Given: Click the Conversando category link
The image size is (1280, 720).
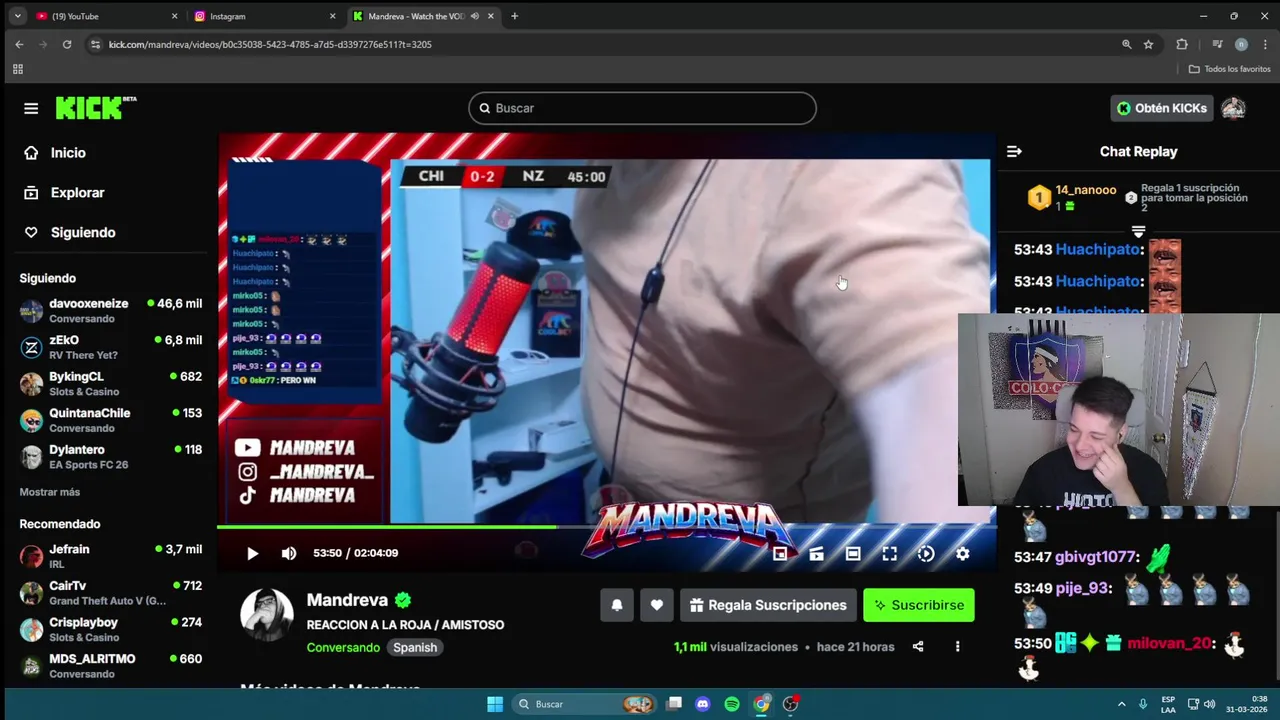Looking at the screenshot, I should pos(343,647).
